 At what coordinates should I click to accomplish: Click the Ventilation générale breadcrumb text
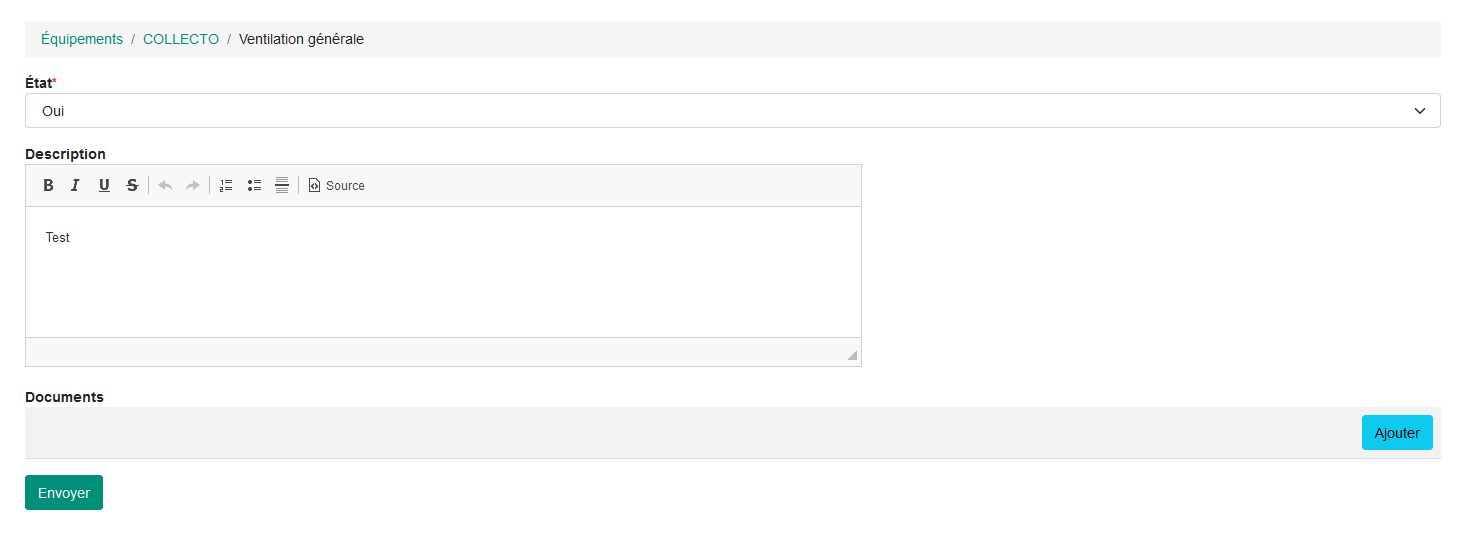point(301,39)
